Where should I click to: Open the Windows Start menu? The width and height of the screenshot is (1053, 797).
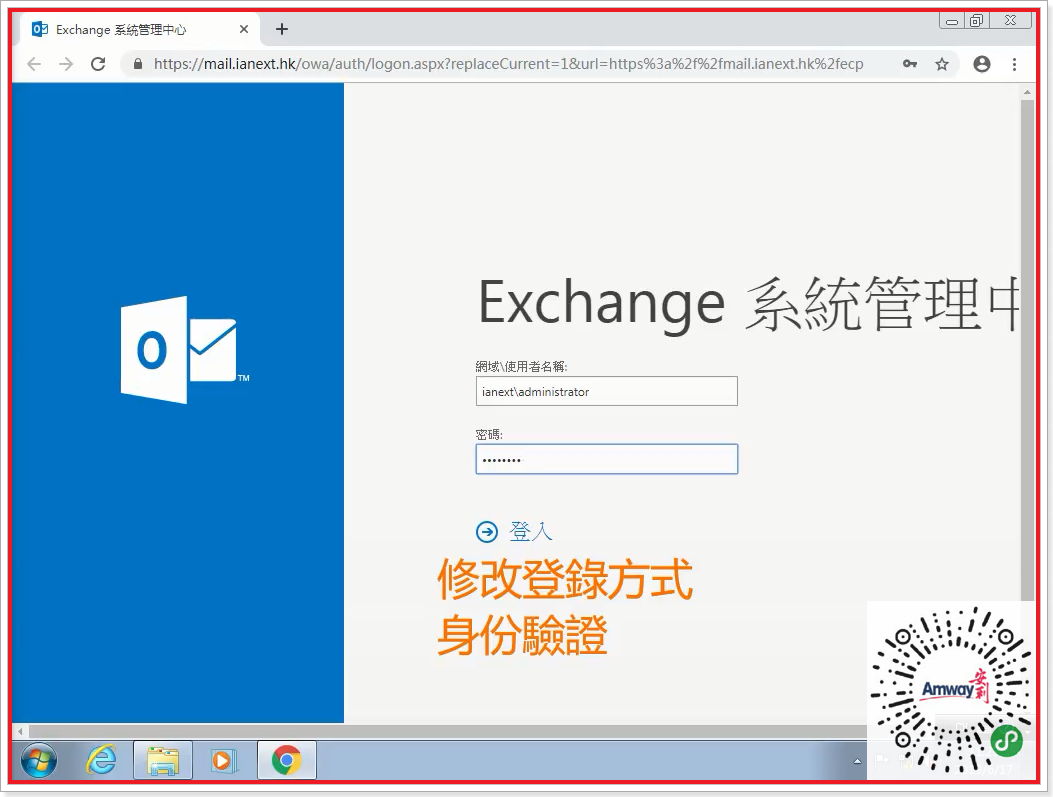(x=39, y=760)
